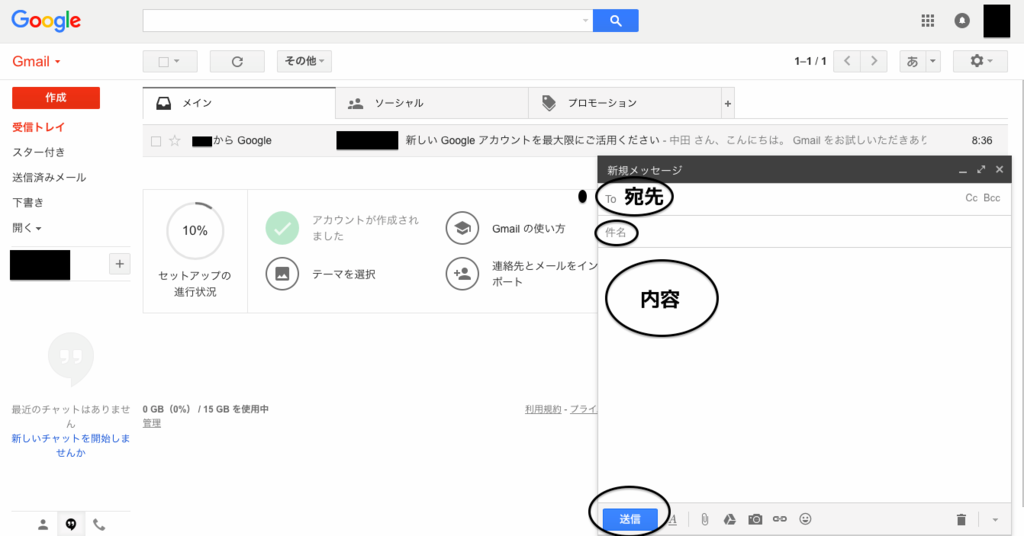This screenshot has width=1024, height=536.
Task: Insert emoji with the smiley icon
Action: (x=805, y=519)
